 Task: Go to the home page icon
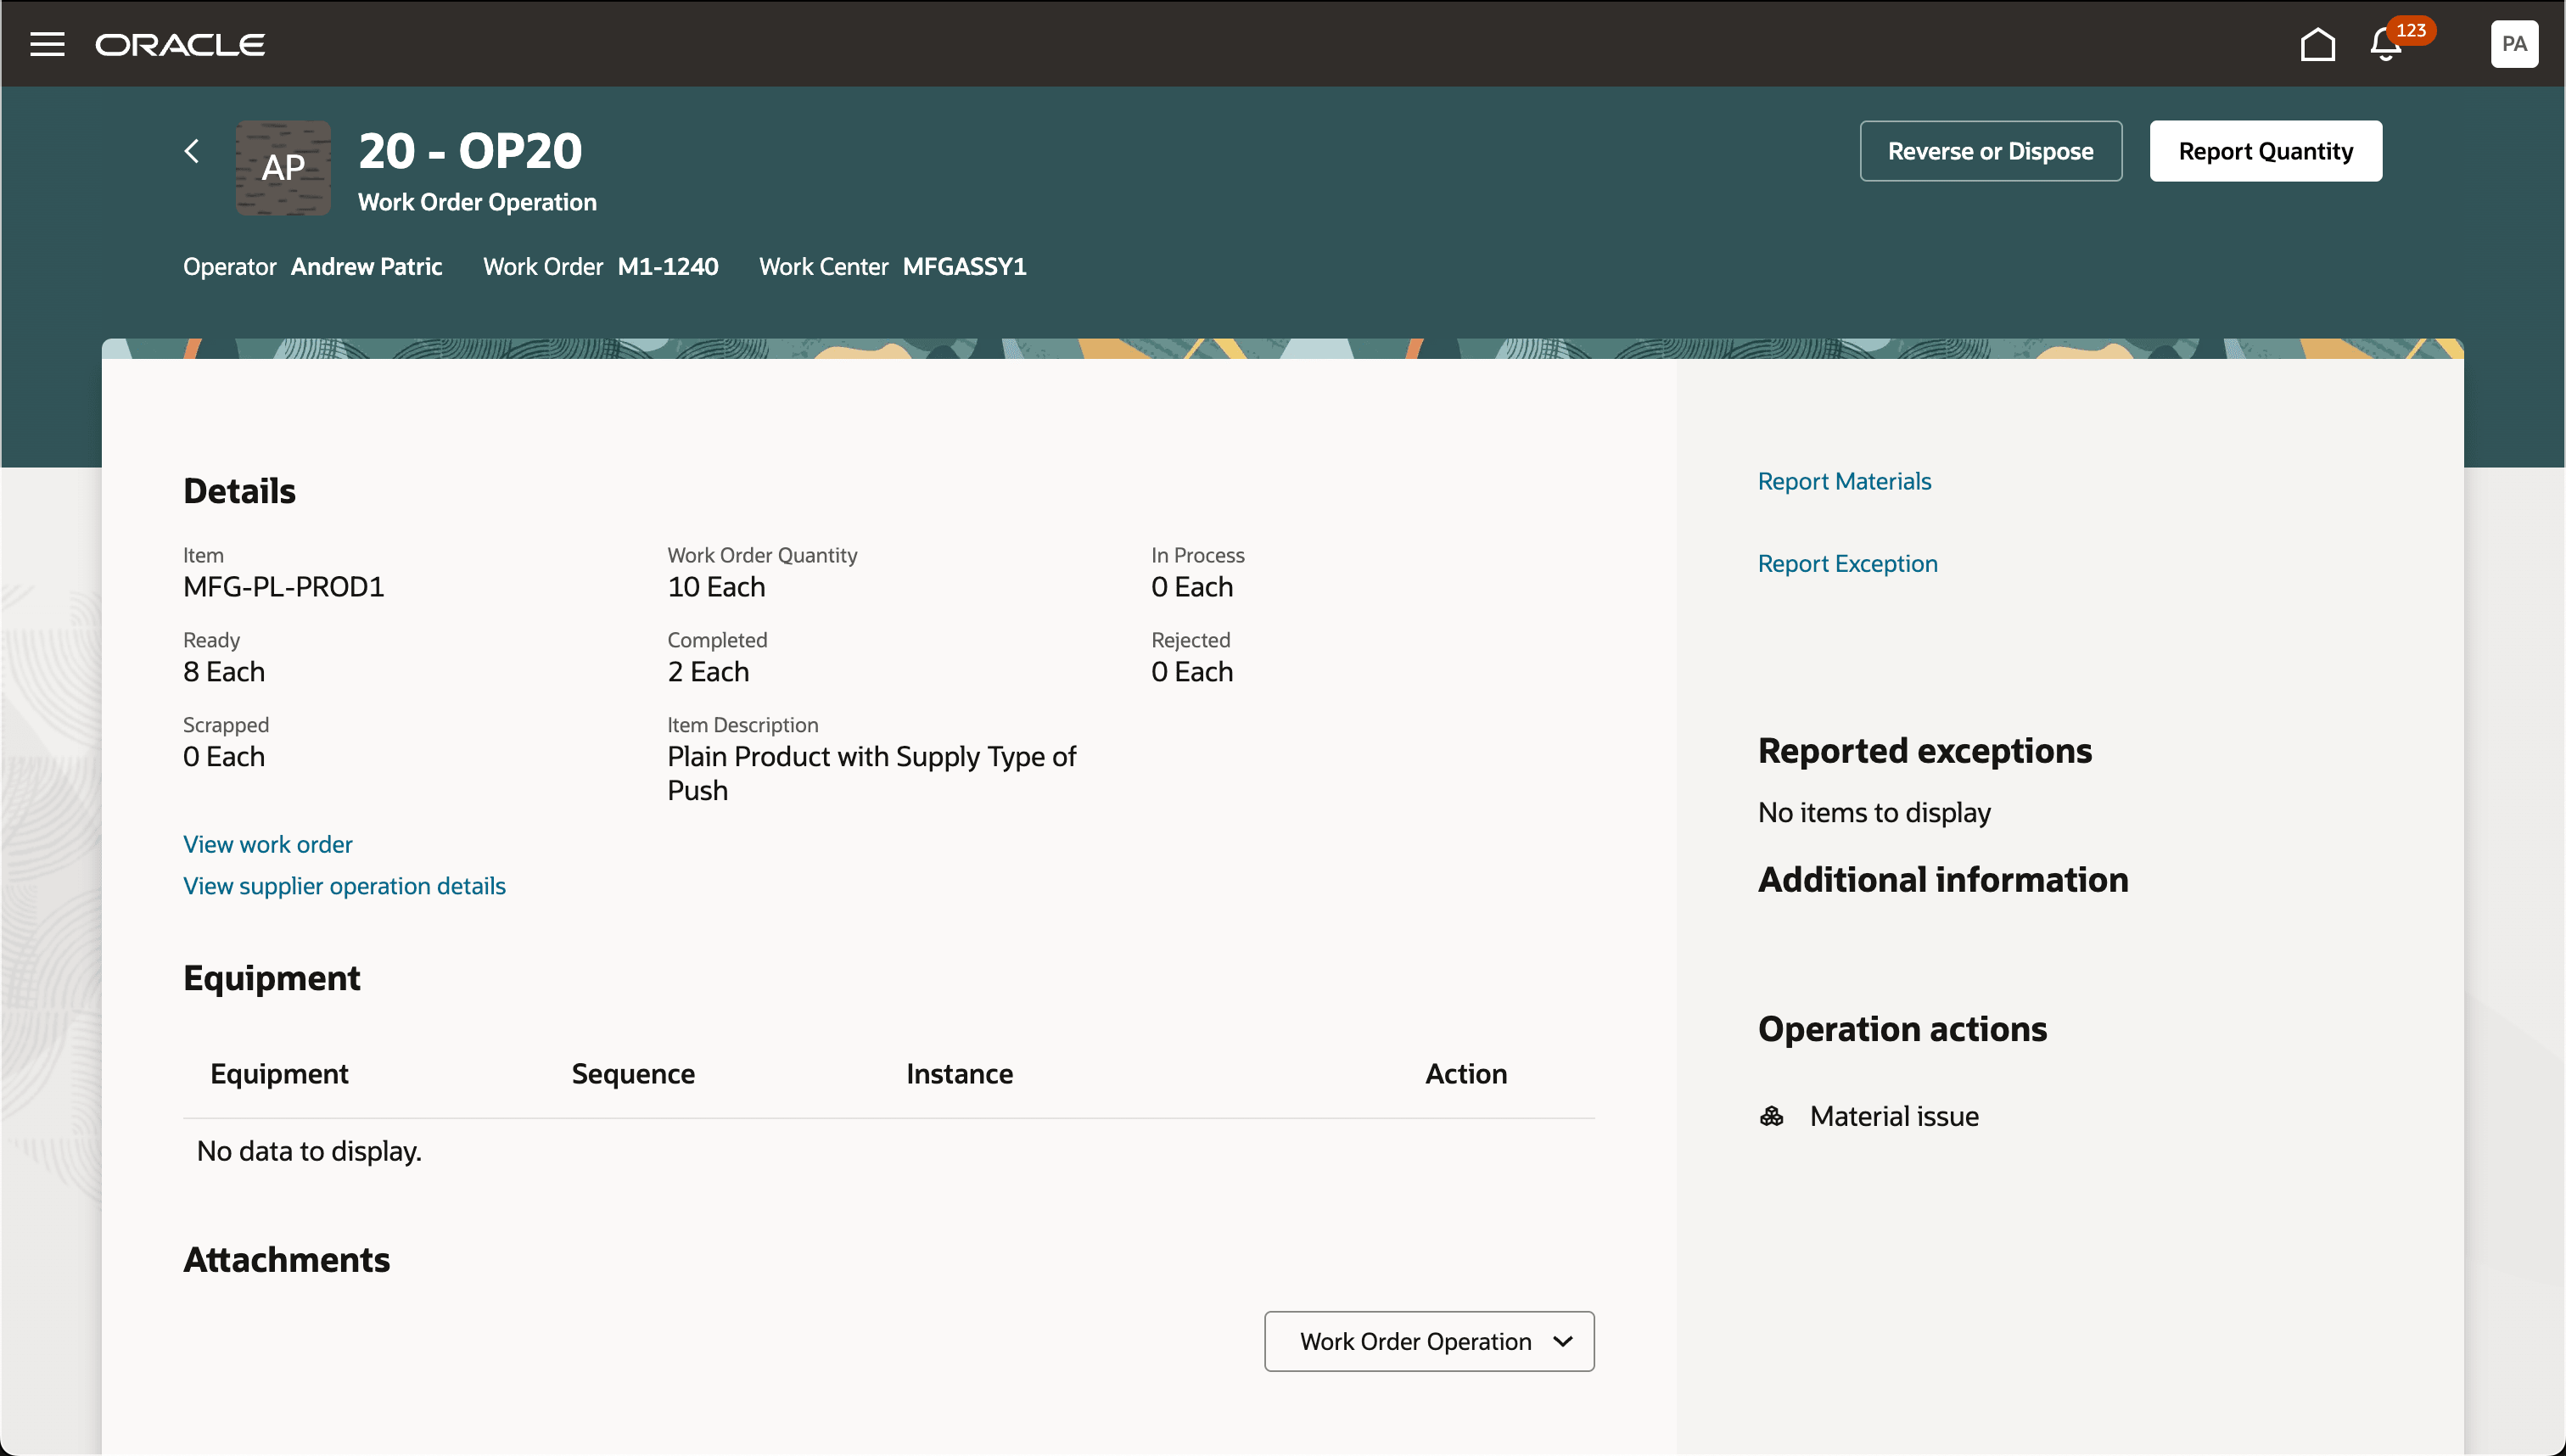(2317, 45)
